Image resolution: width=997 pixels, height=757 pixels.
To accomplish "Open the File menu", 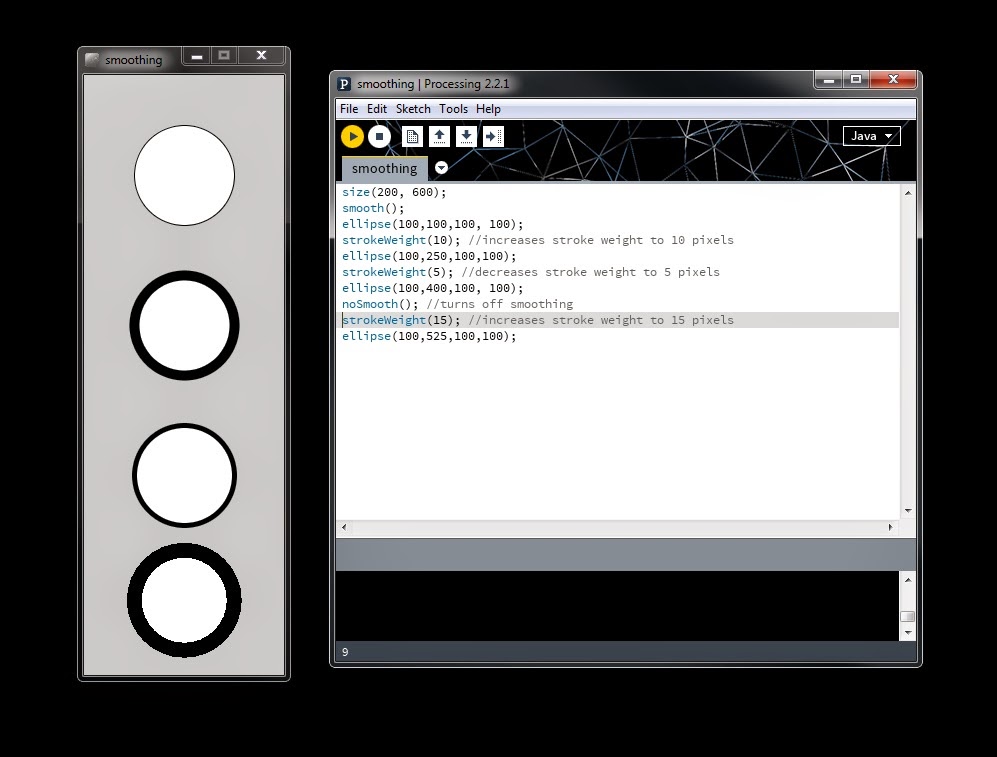I will (x=349, y=109).
